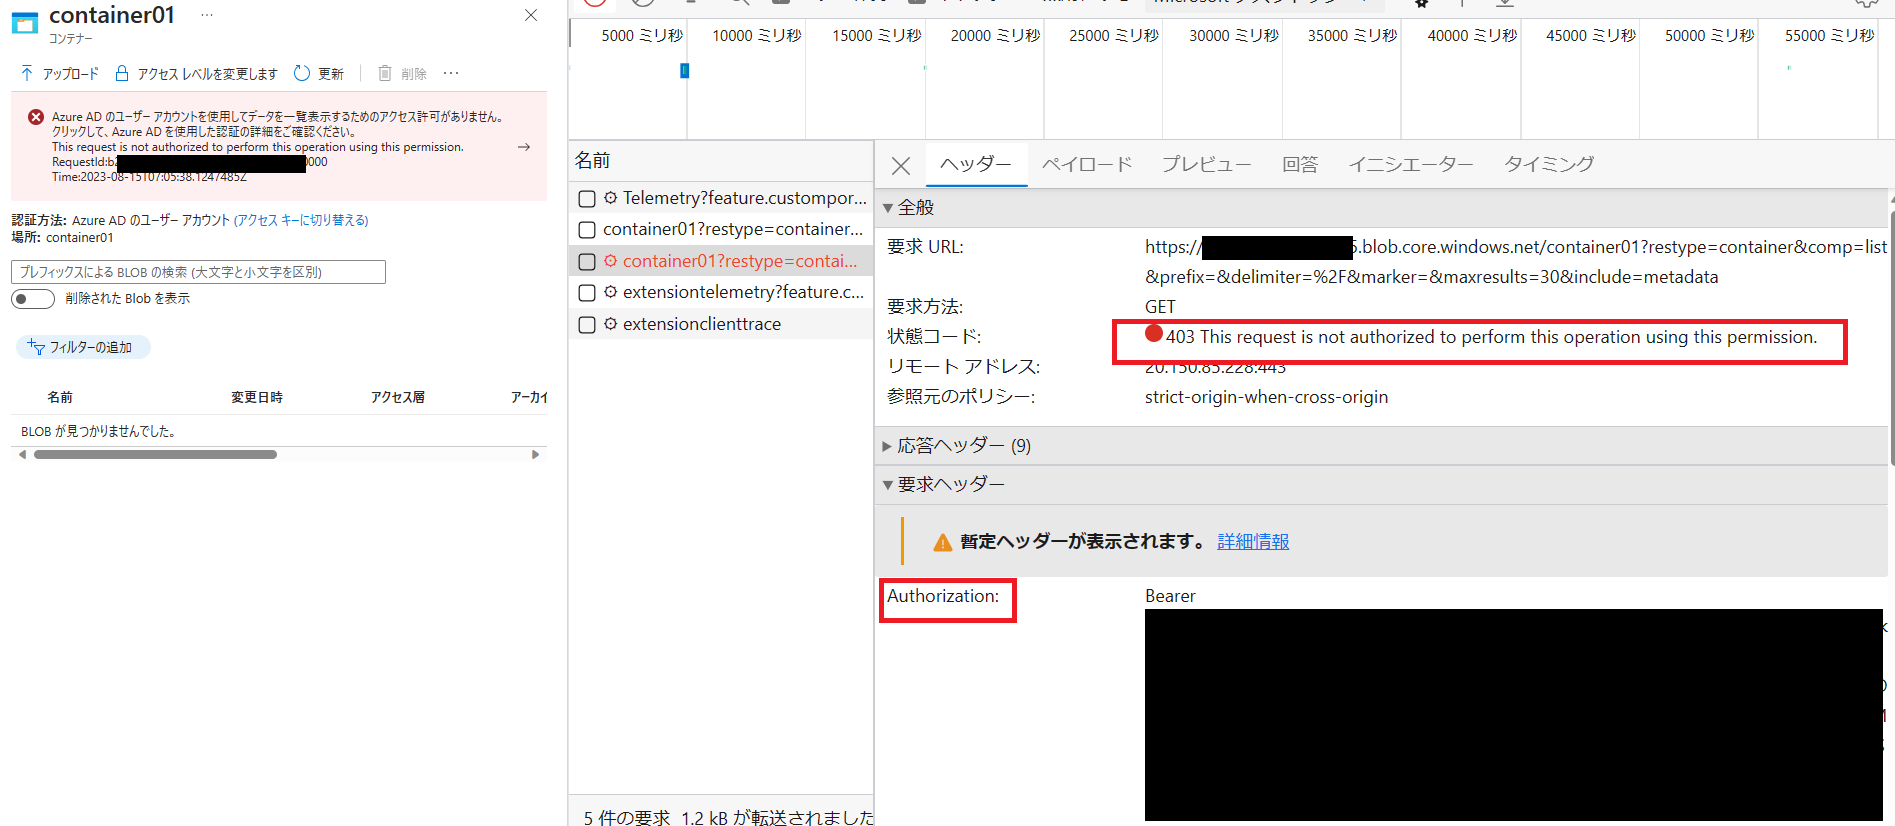Image resolution: width=1895 pixels, height=826 pixels.
Task: Open the 回答 tab
Action: pyautogui.click(x=1300, y=164)
